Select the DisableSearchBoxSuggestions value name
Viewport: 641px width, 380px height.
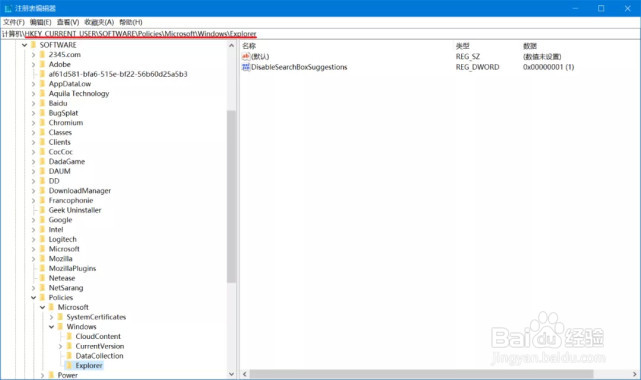coord(299,67)
